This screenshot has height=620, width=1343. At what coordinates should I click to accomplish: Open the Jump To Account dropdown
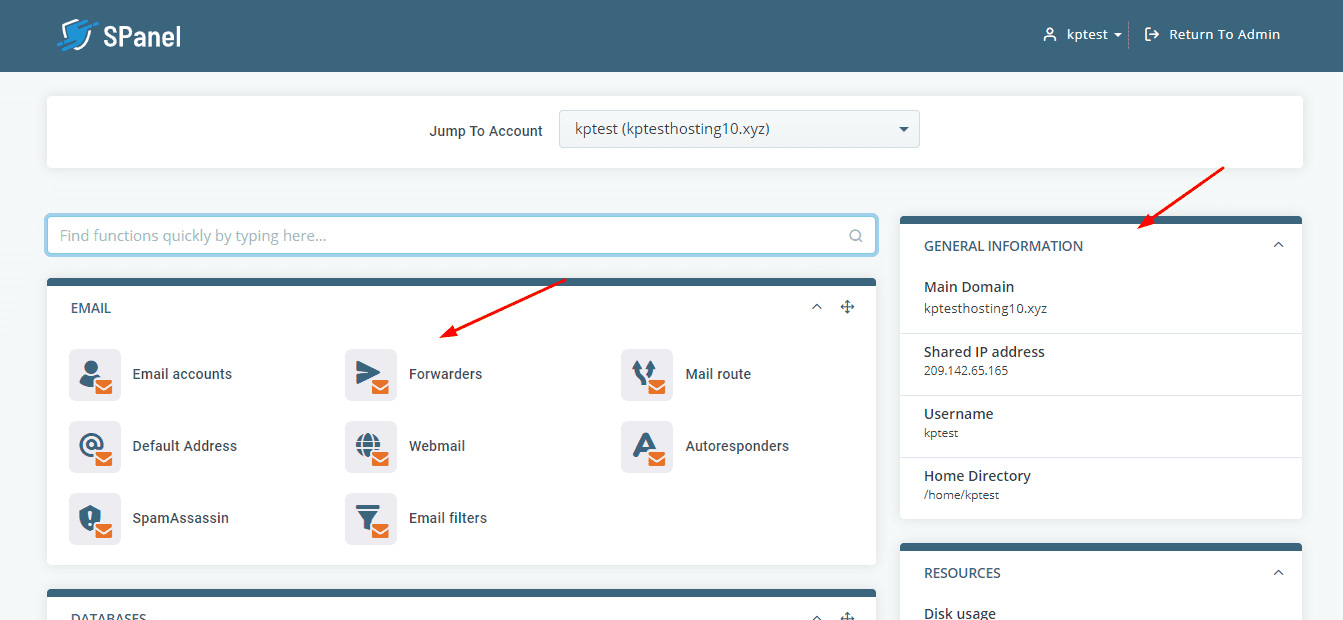pos(739,129)
